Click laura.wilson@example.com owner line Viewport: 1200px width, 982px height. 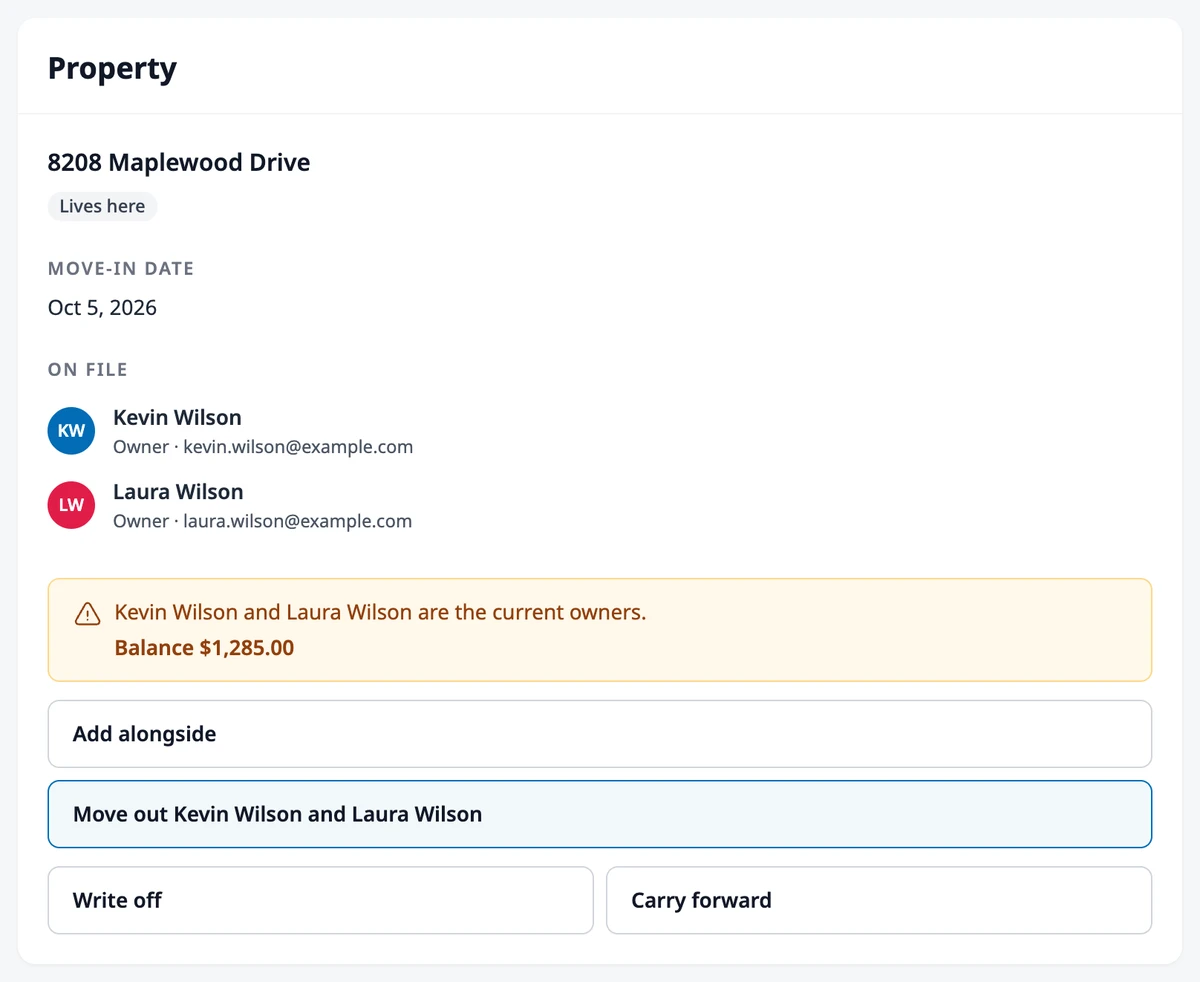262,521
